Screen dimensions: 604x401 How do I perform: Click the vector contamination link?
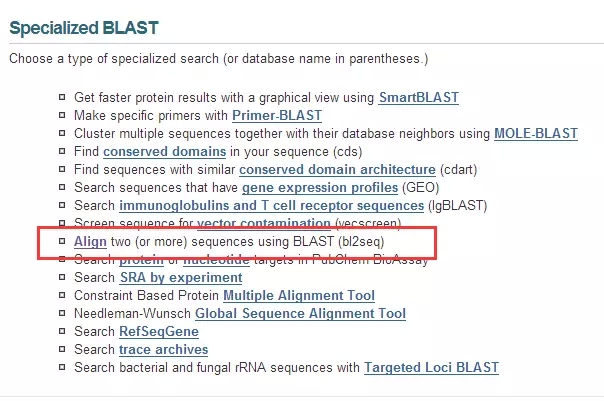tap(264, 223)
